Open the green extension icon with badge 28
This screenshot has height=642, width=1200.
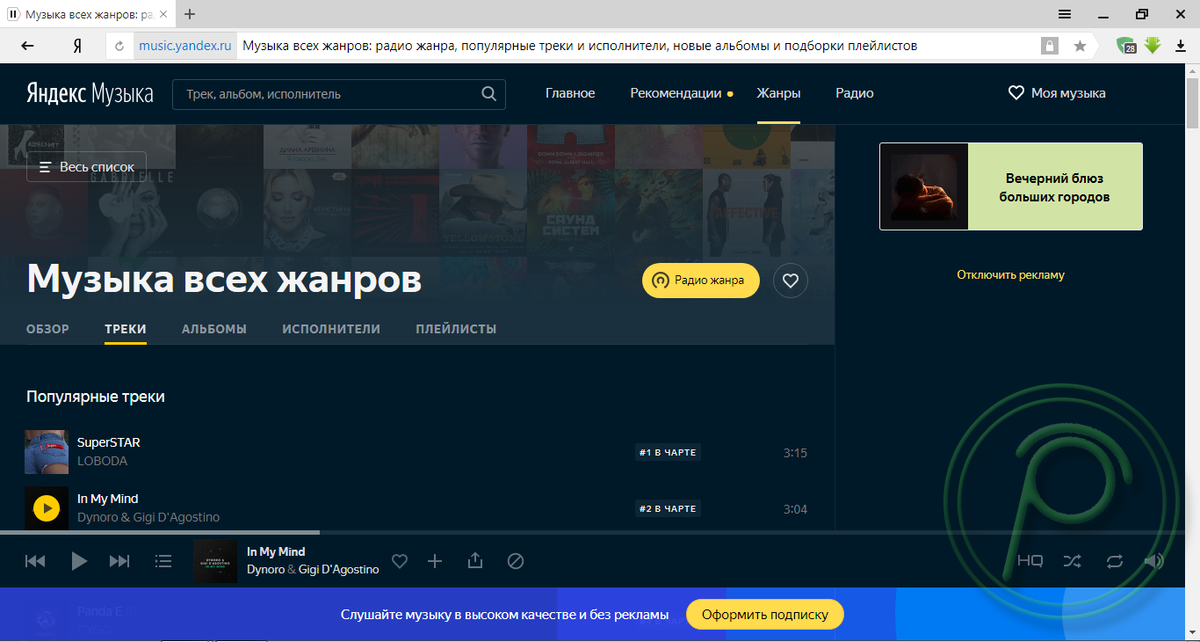tap(1126, 46)
